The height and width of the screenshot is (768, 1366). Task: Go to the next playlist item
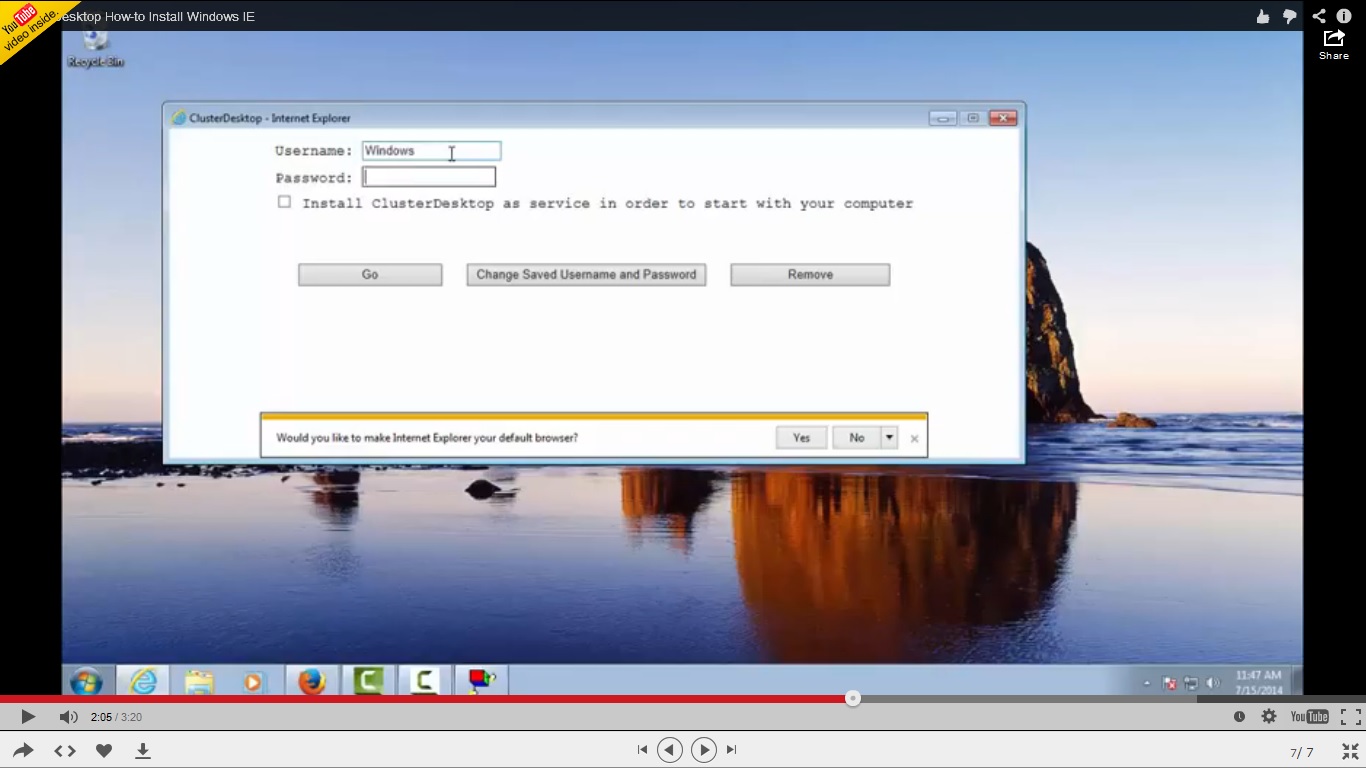tap(704, 750)
